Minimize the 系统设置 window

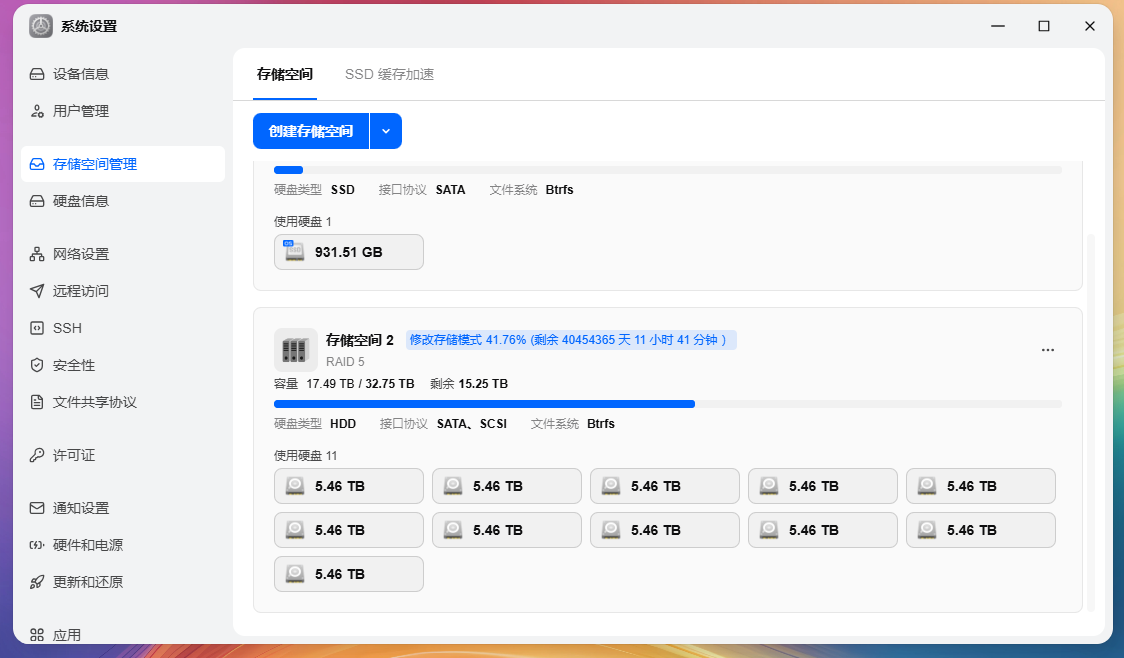tap(998, 27)
